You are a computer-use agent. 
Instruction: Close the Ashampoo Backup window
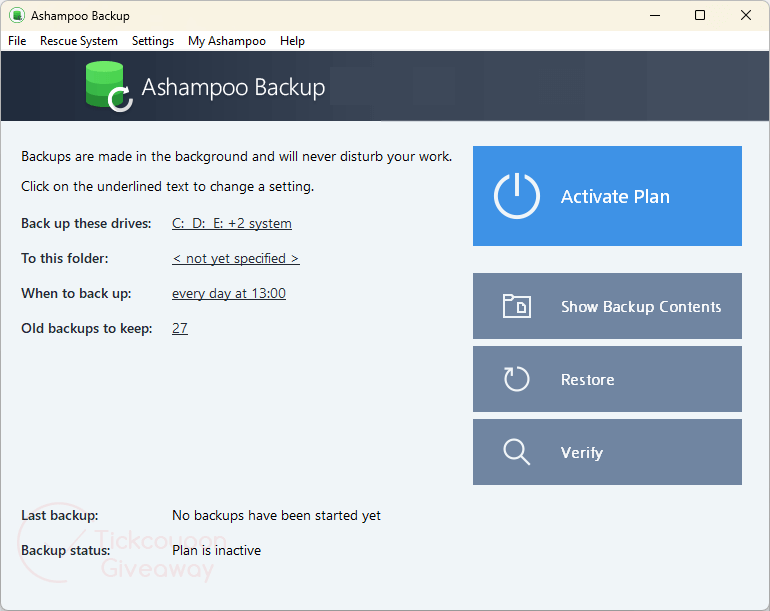pyautogui.click(x=745, y=16)
